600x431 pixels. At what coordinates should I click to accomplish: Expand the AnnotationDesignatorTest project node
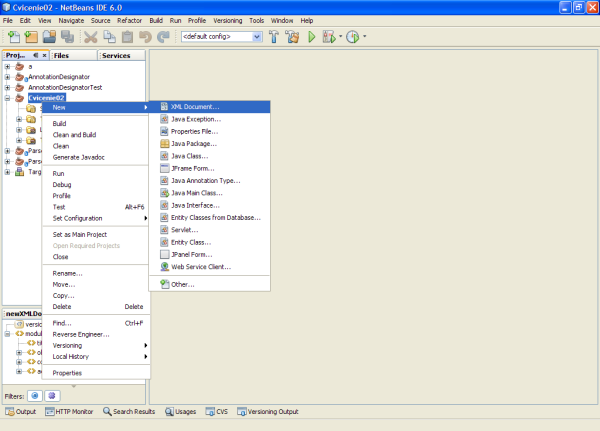tap(7, 88)
